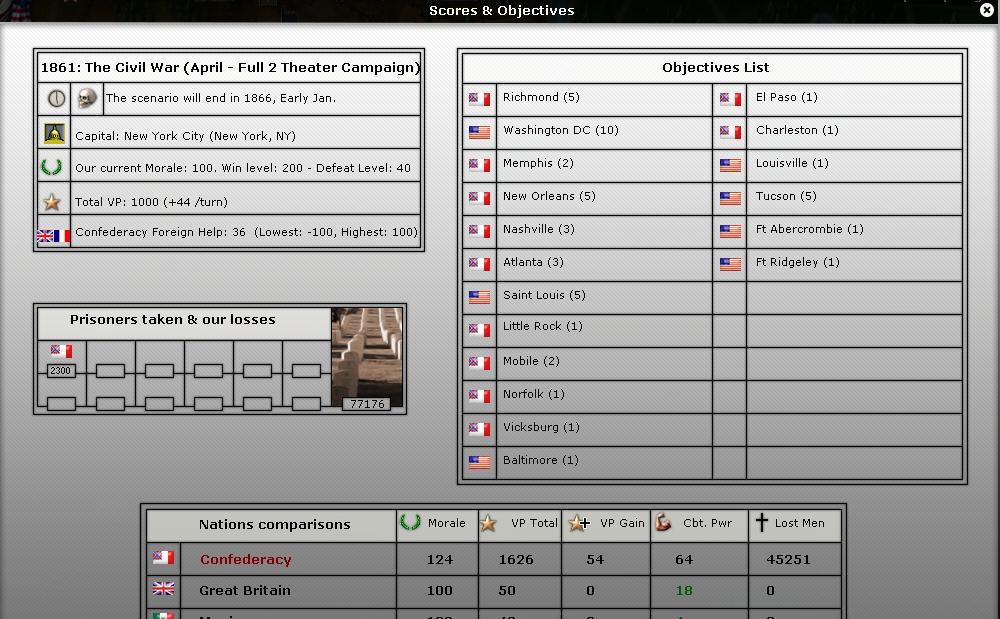Viewport: 1000px width, 619px height.
Task: Close the Scores & Objectives window
Action: tap(987, 11)
